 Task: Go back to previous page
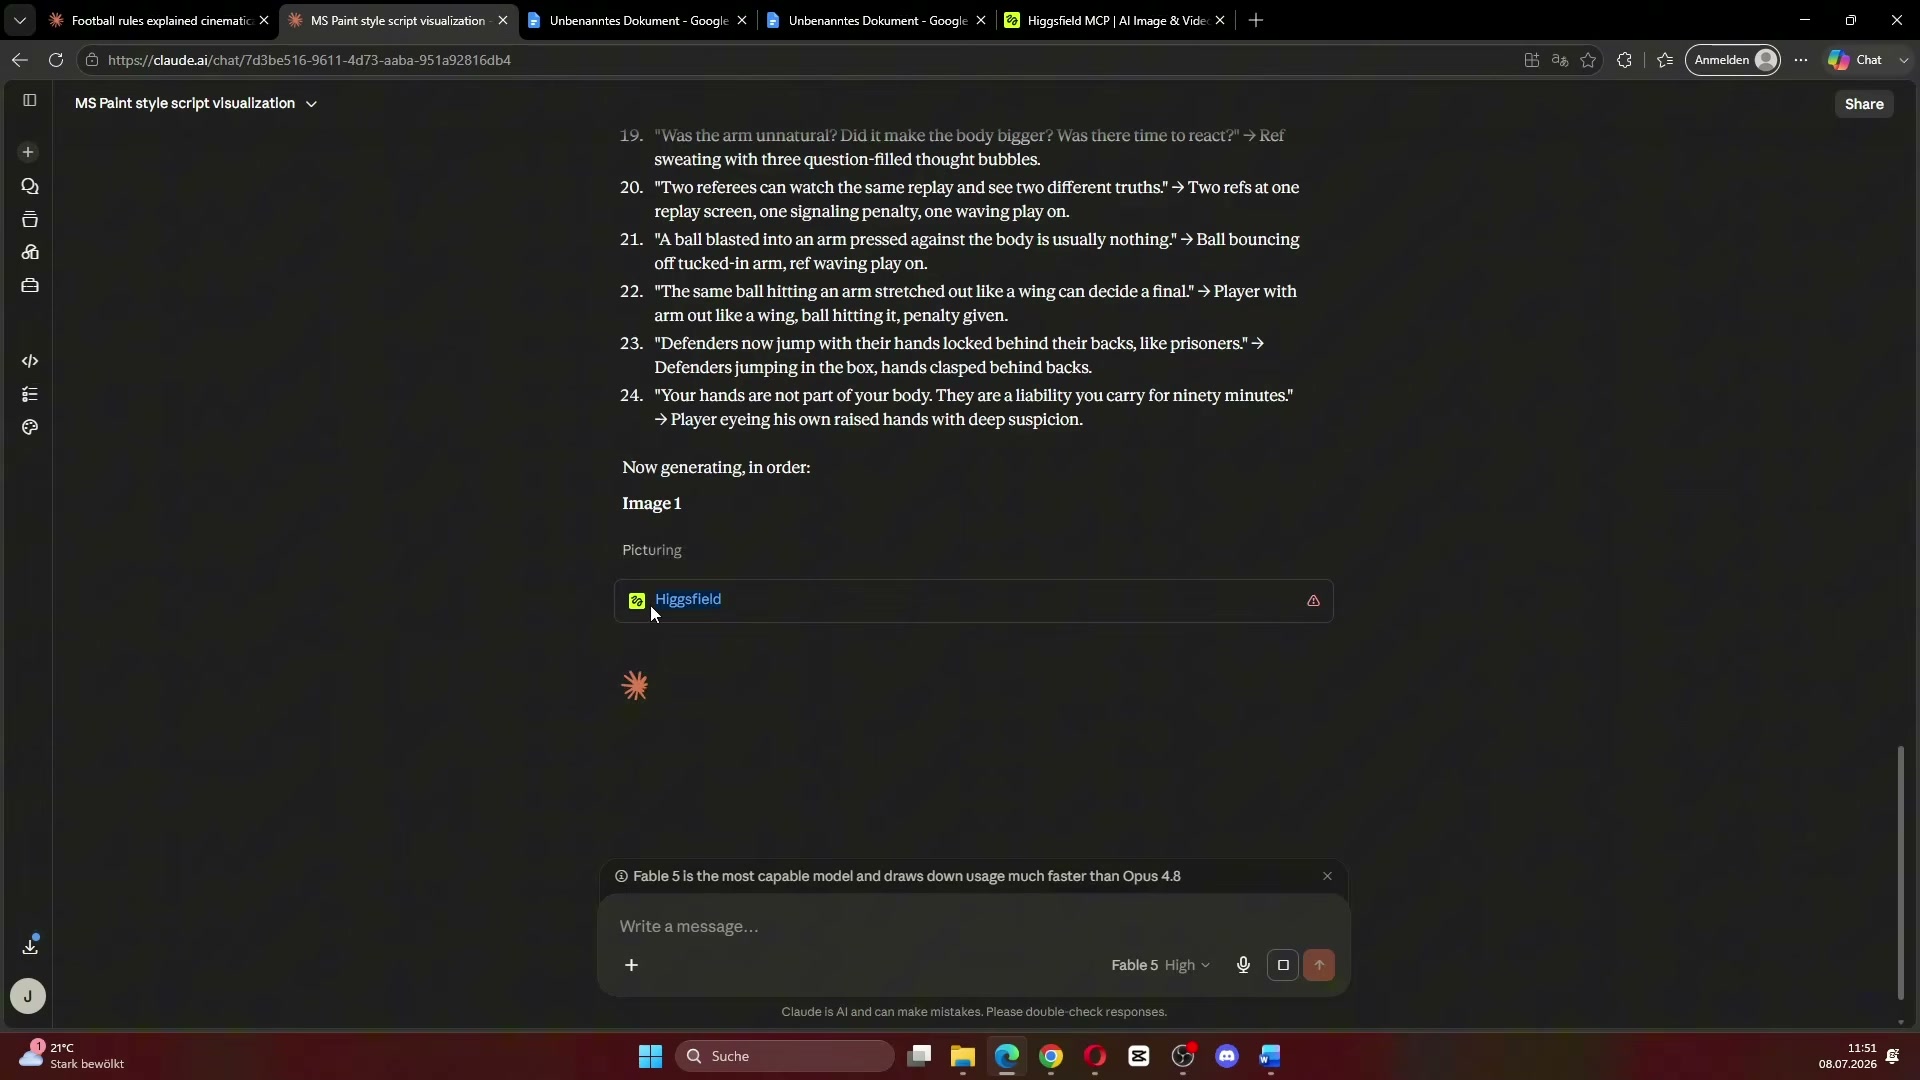[19, 60]
